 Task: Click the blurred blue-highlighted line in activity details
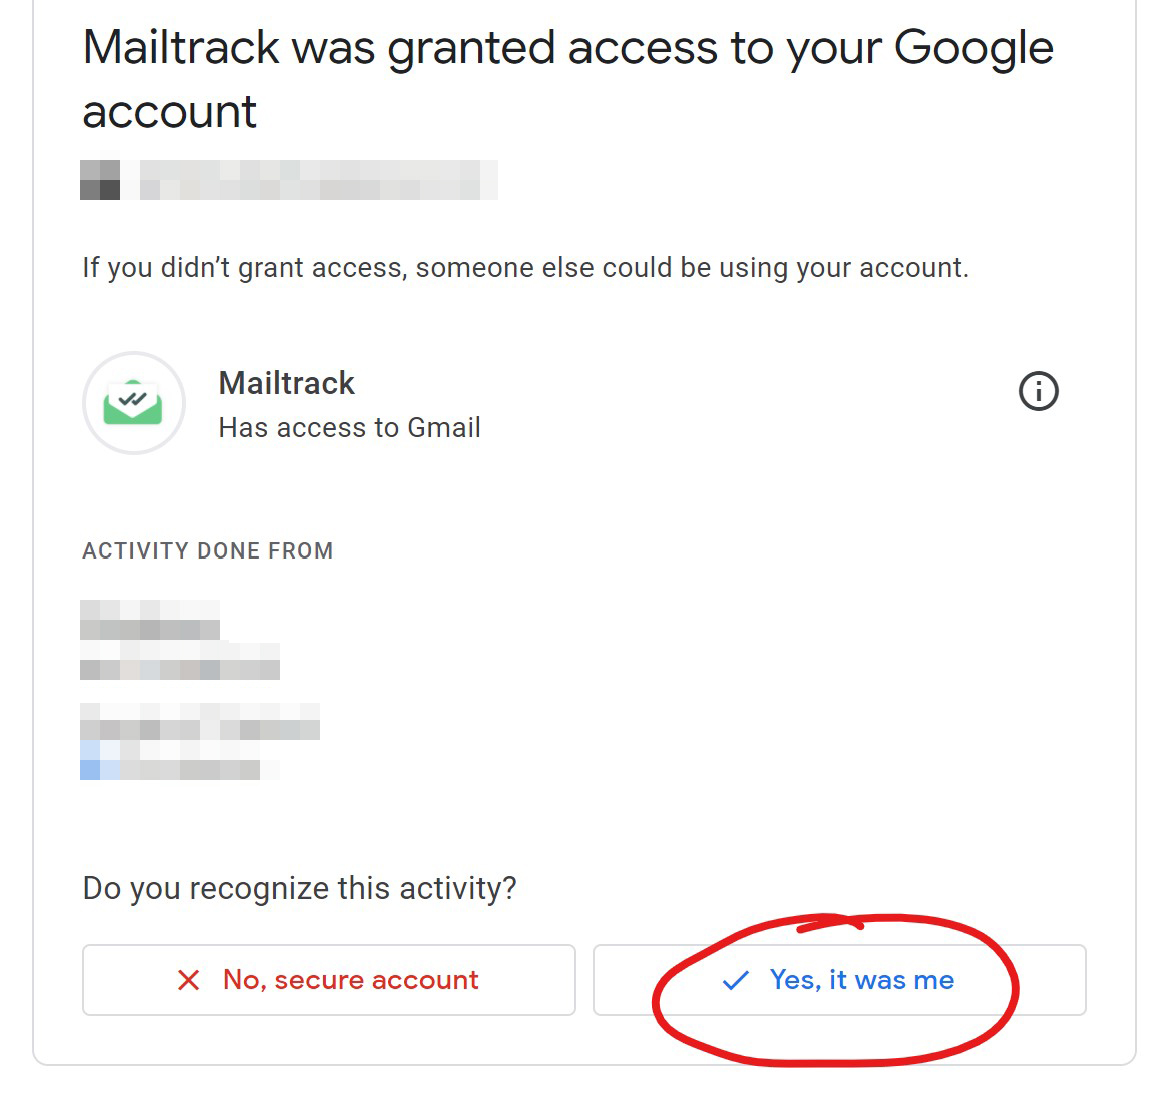pos(170,769)
